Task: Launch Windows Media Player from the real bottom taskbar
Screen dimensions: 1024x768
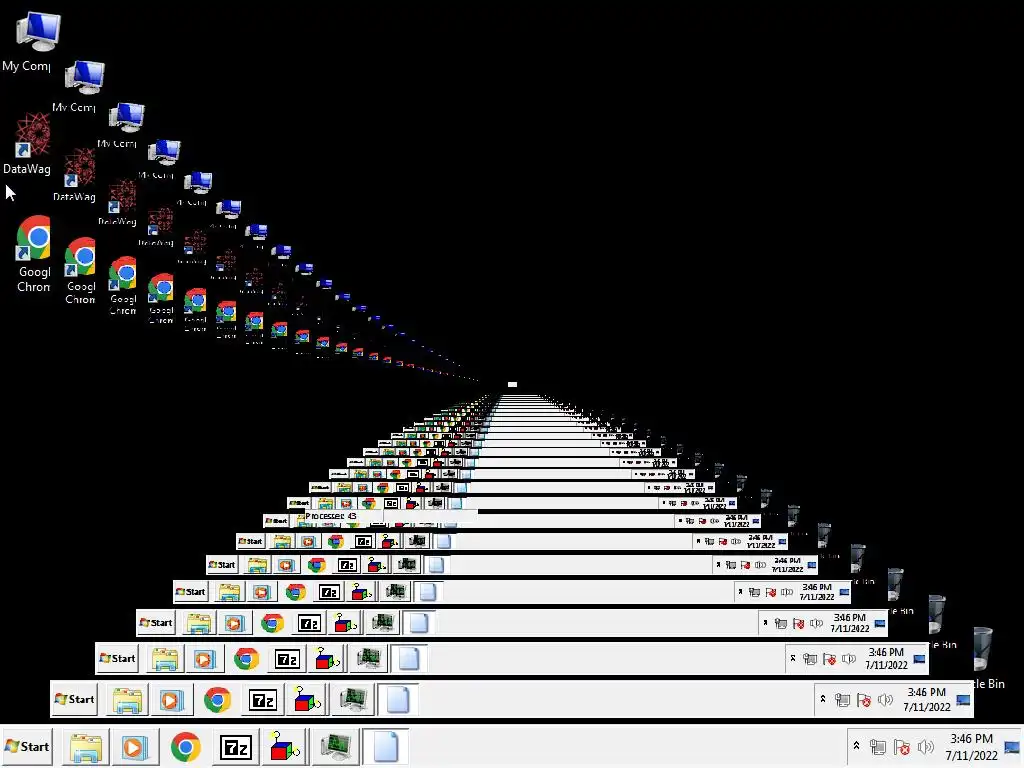Action: coord(135,746)
